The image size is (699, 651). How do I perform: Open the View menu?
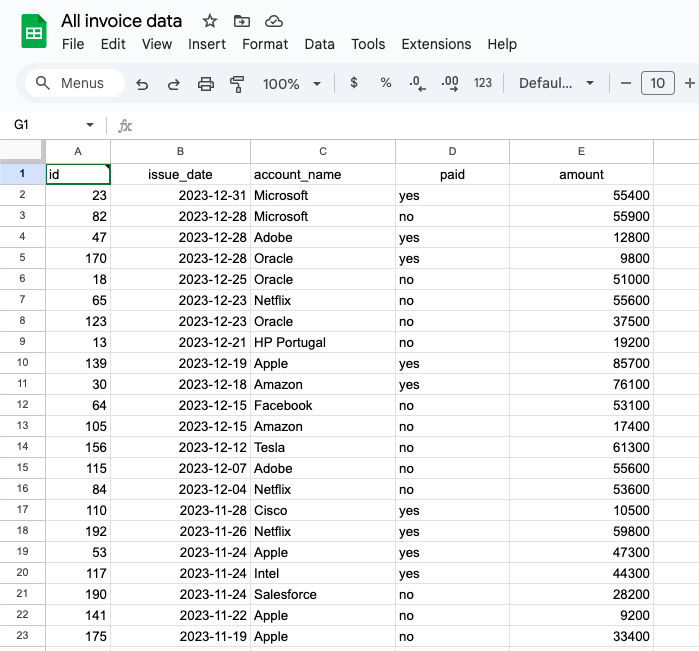point(157,44)
